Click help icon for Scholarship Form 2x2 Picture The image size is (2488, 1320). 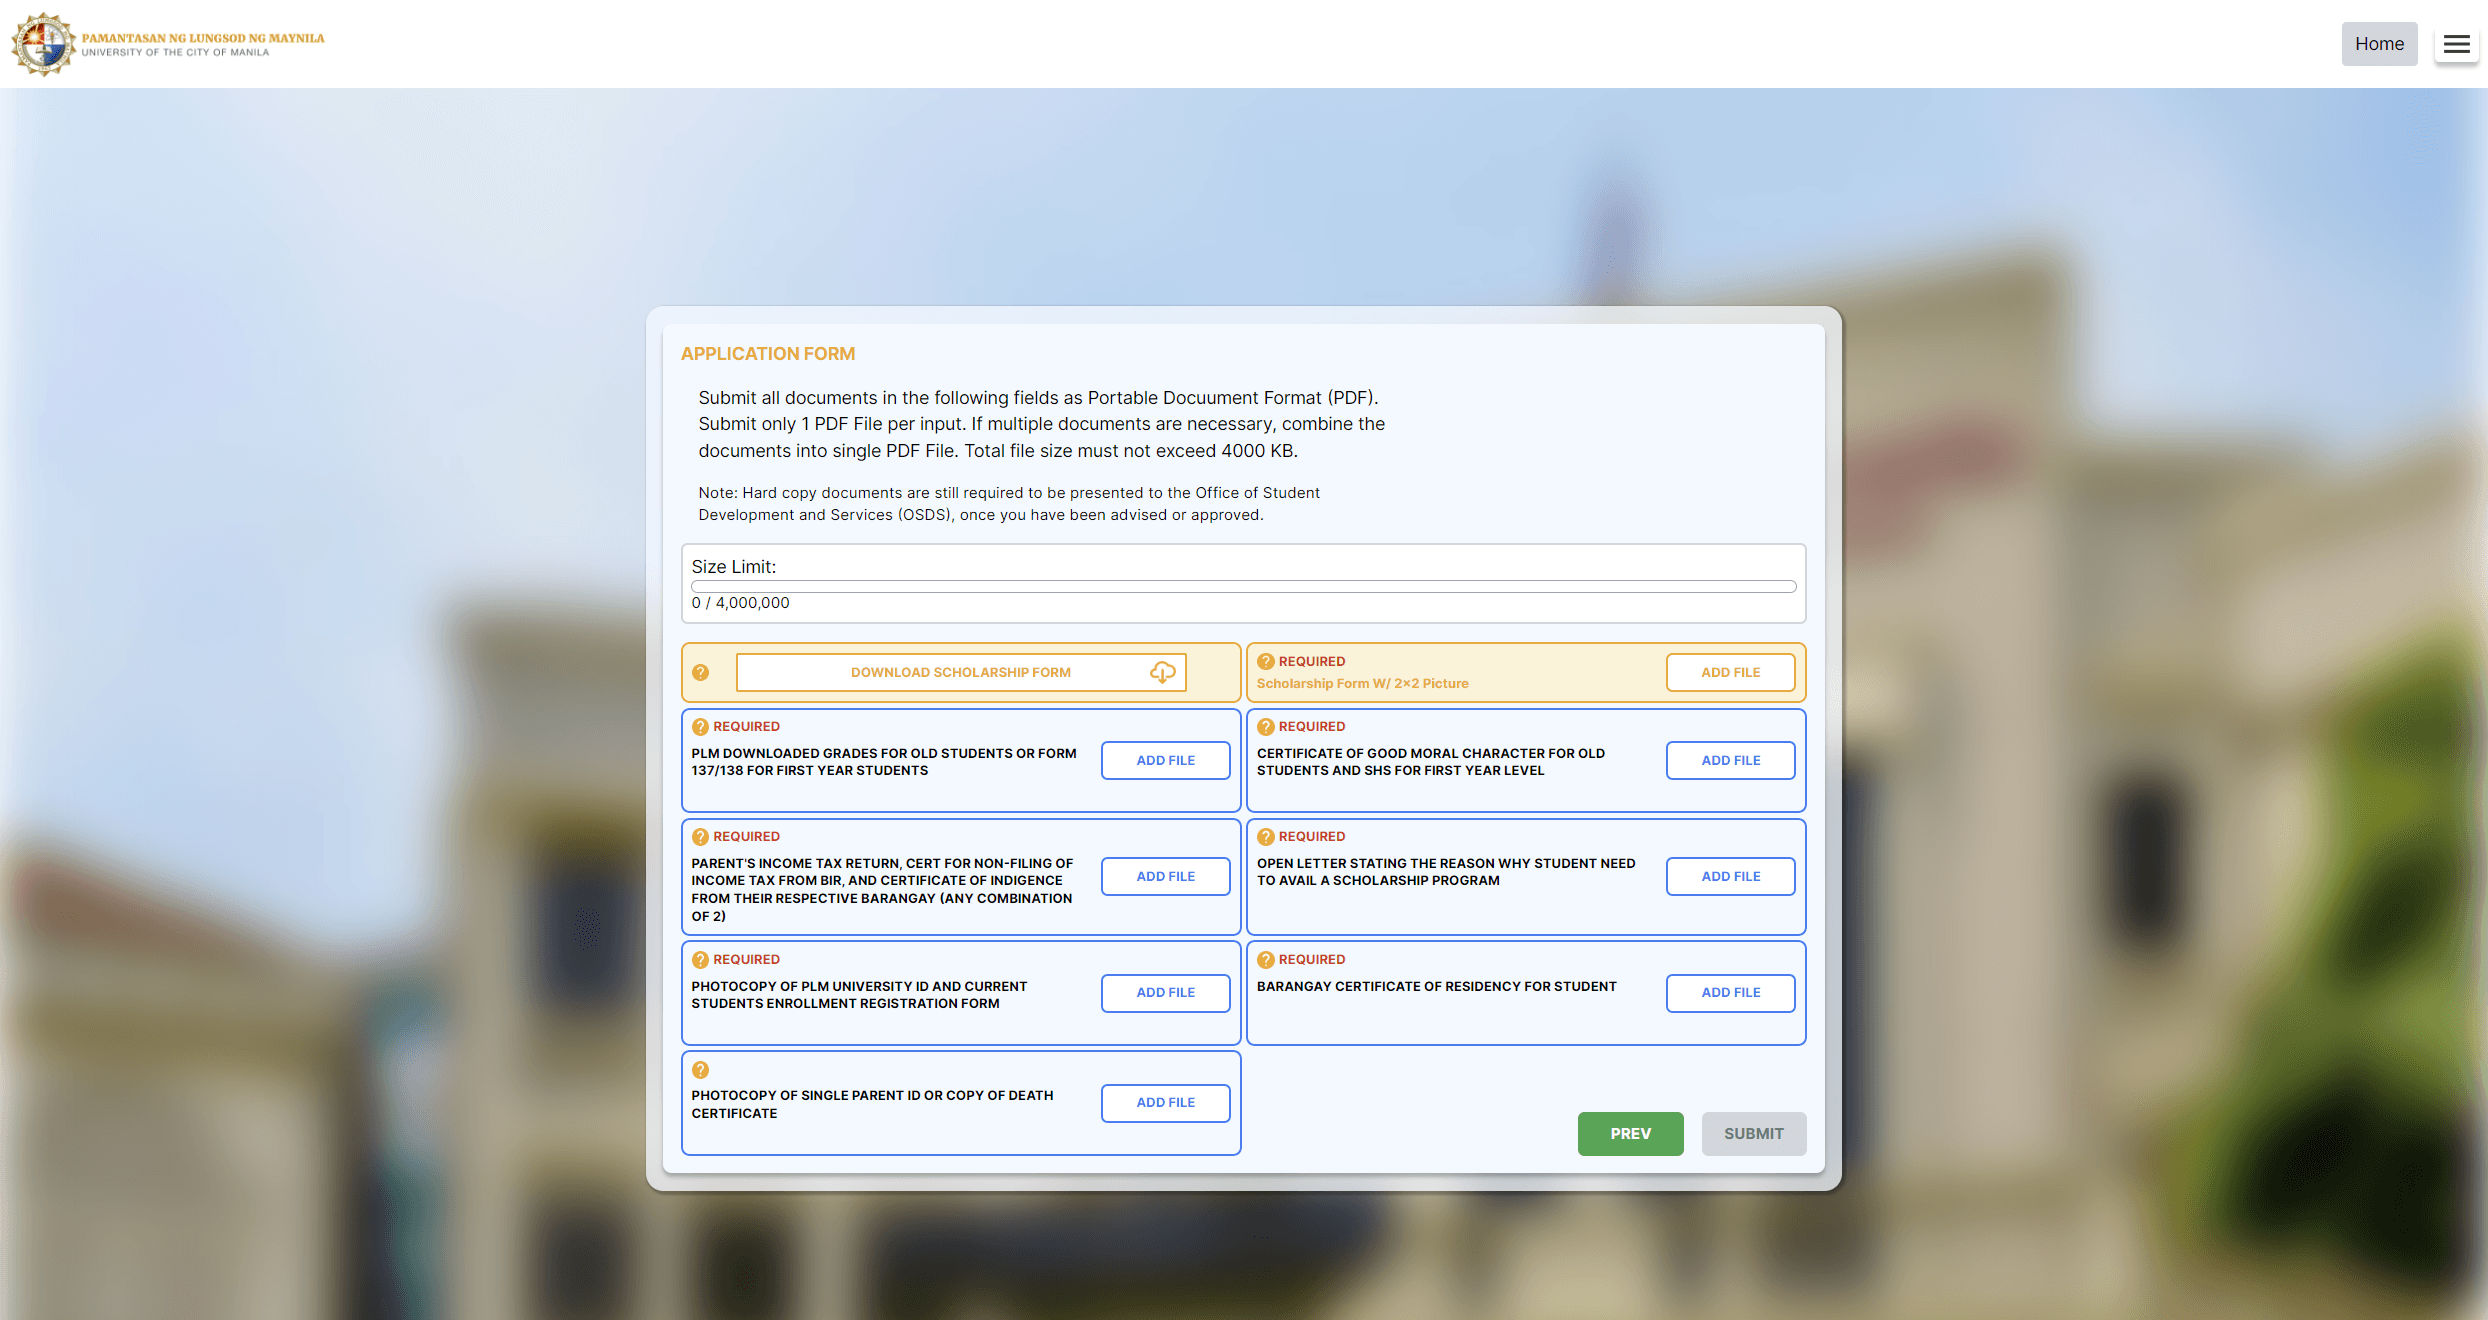click(x=1266, y=661)
